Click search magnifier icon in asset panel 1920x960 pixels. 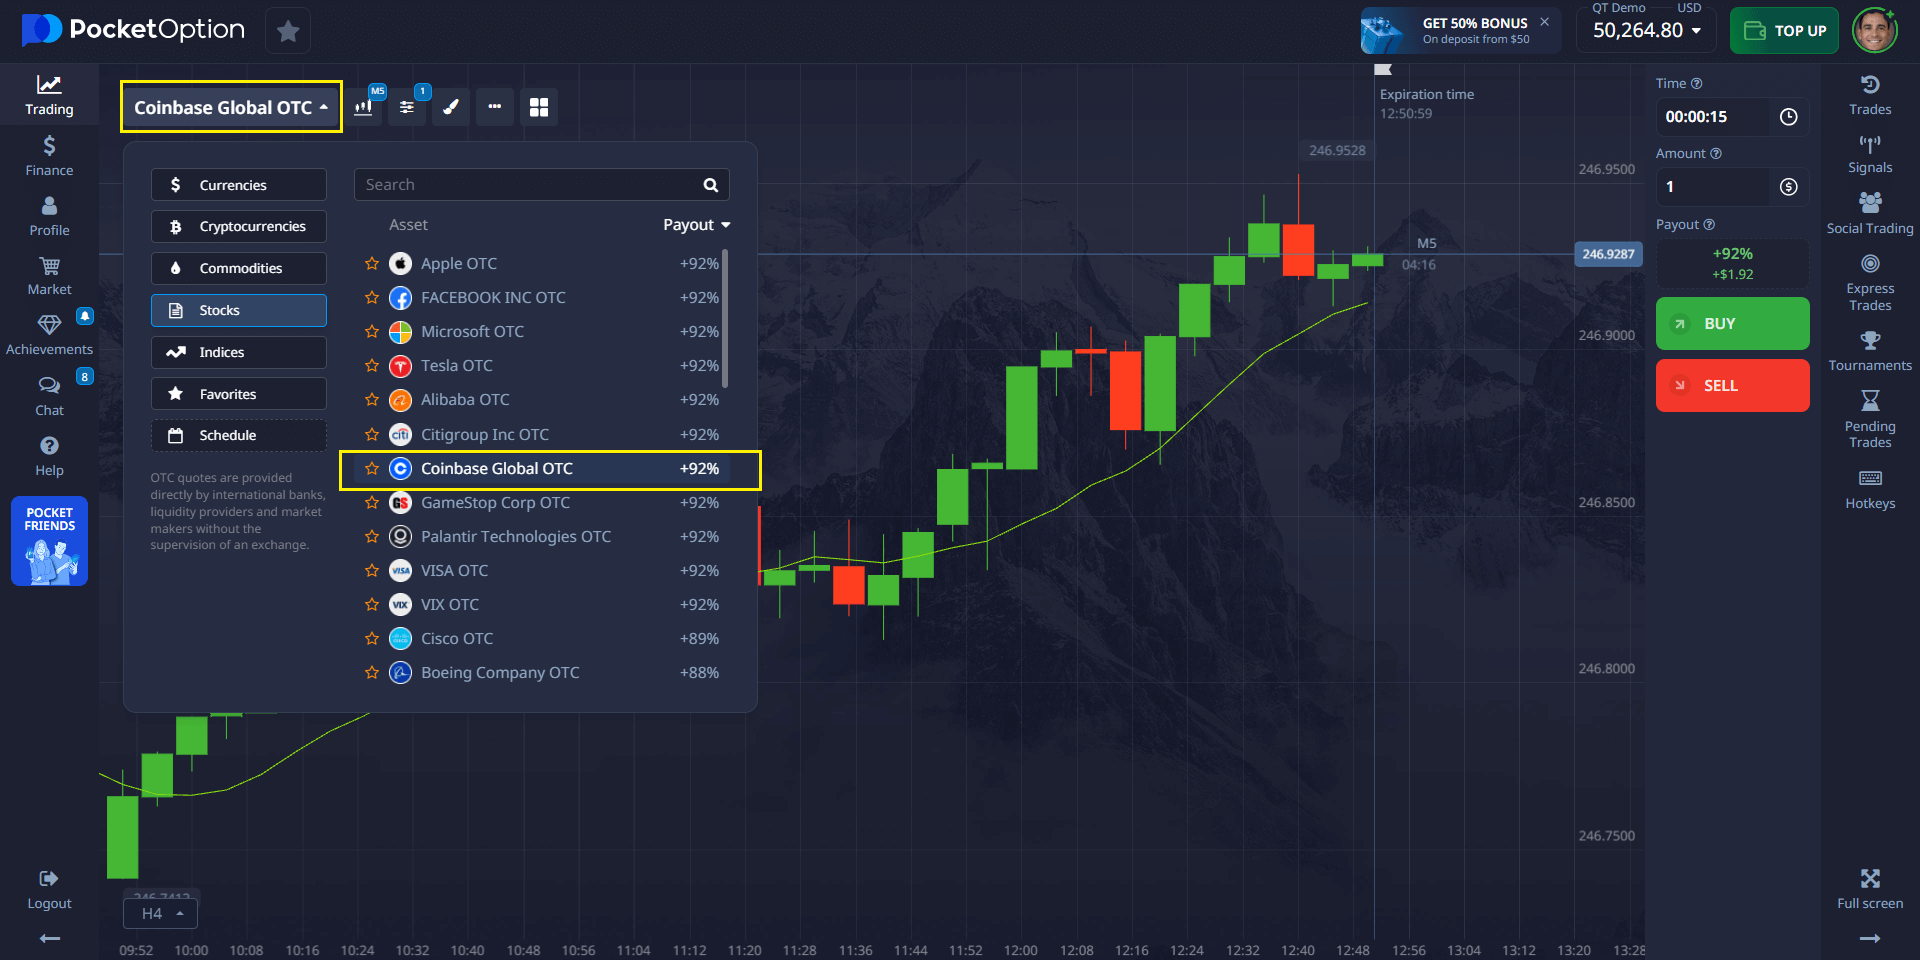(x=711, y=185)
